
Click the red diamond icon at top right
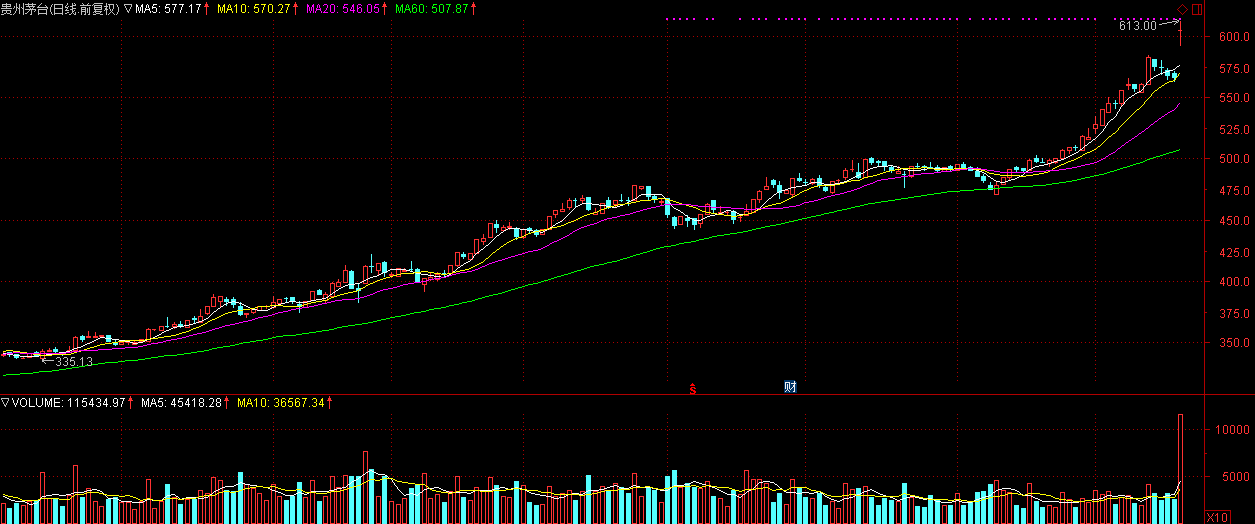(x=1180, y=10)
